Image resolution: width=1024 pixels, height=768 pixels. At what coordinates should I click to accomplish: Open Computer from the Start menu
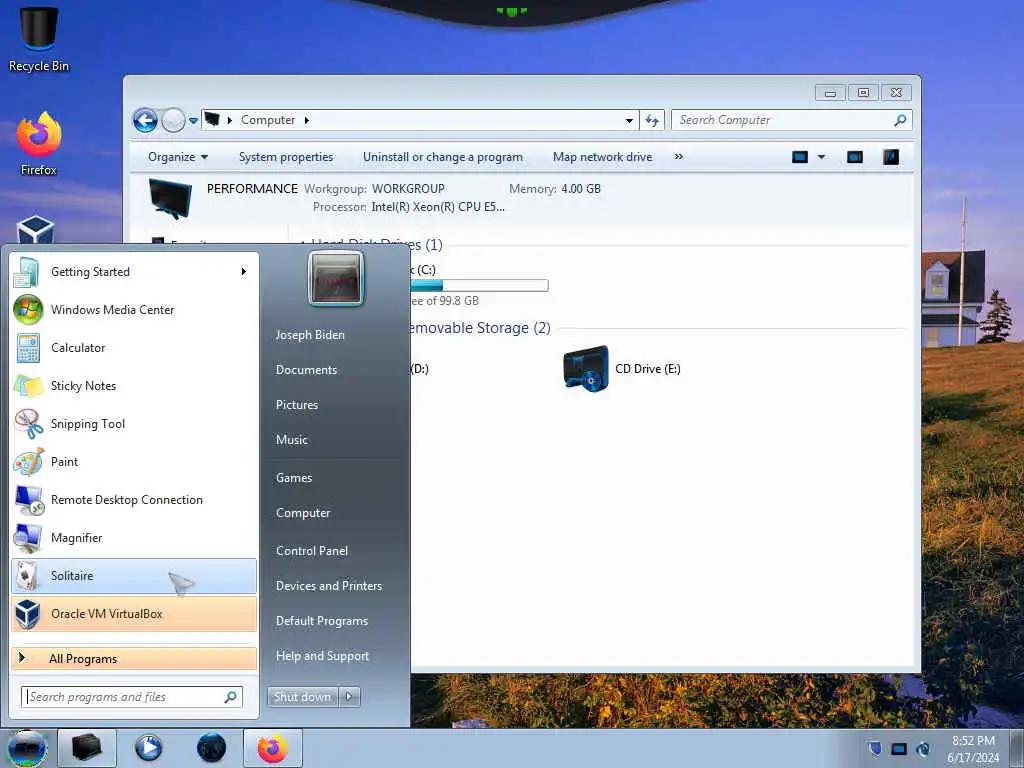point(303,513)
